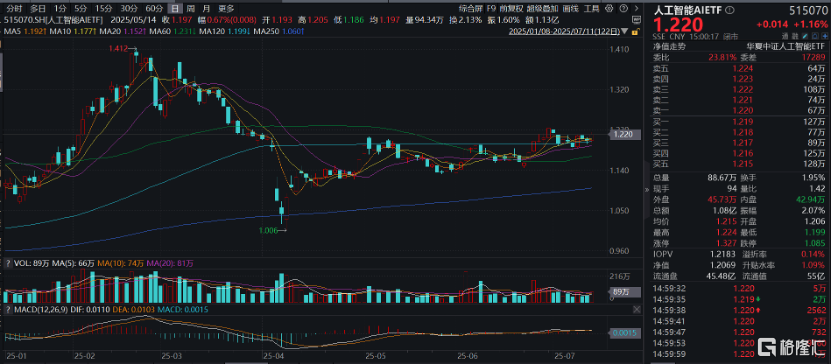Click the 买五 1.215 order row
832x364 pixels.
click(x=739, y=164)
